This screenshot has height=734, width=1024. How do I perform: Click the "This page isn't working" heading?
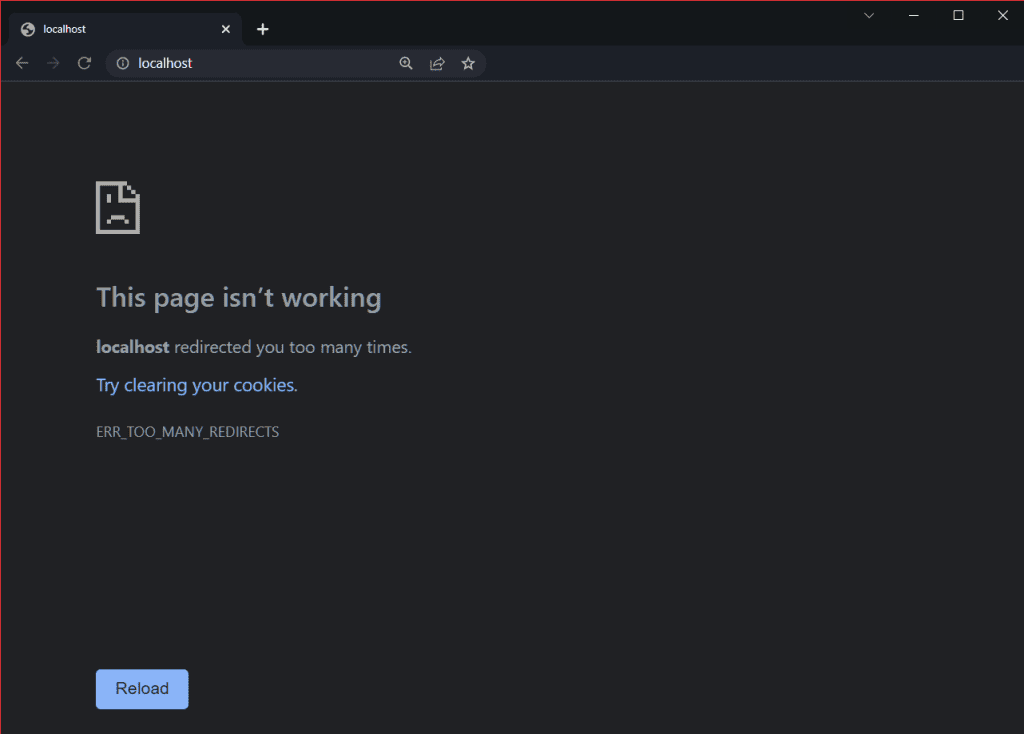tap(238, 298)
